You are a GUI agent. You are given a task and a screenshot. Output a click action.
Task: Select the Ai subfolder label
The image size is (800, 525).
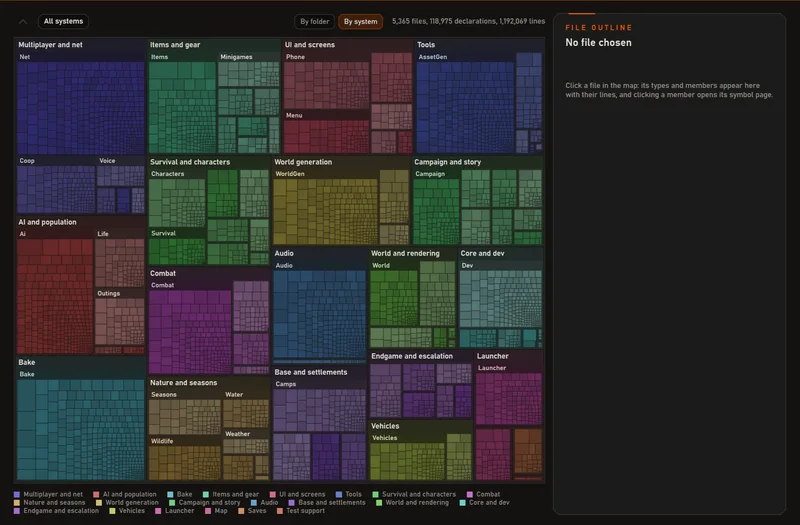tap(22, 234)
